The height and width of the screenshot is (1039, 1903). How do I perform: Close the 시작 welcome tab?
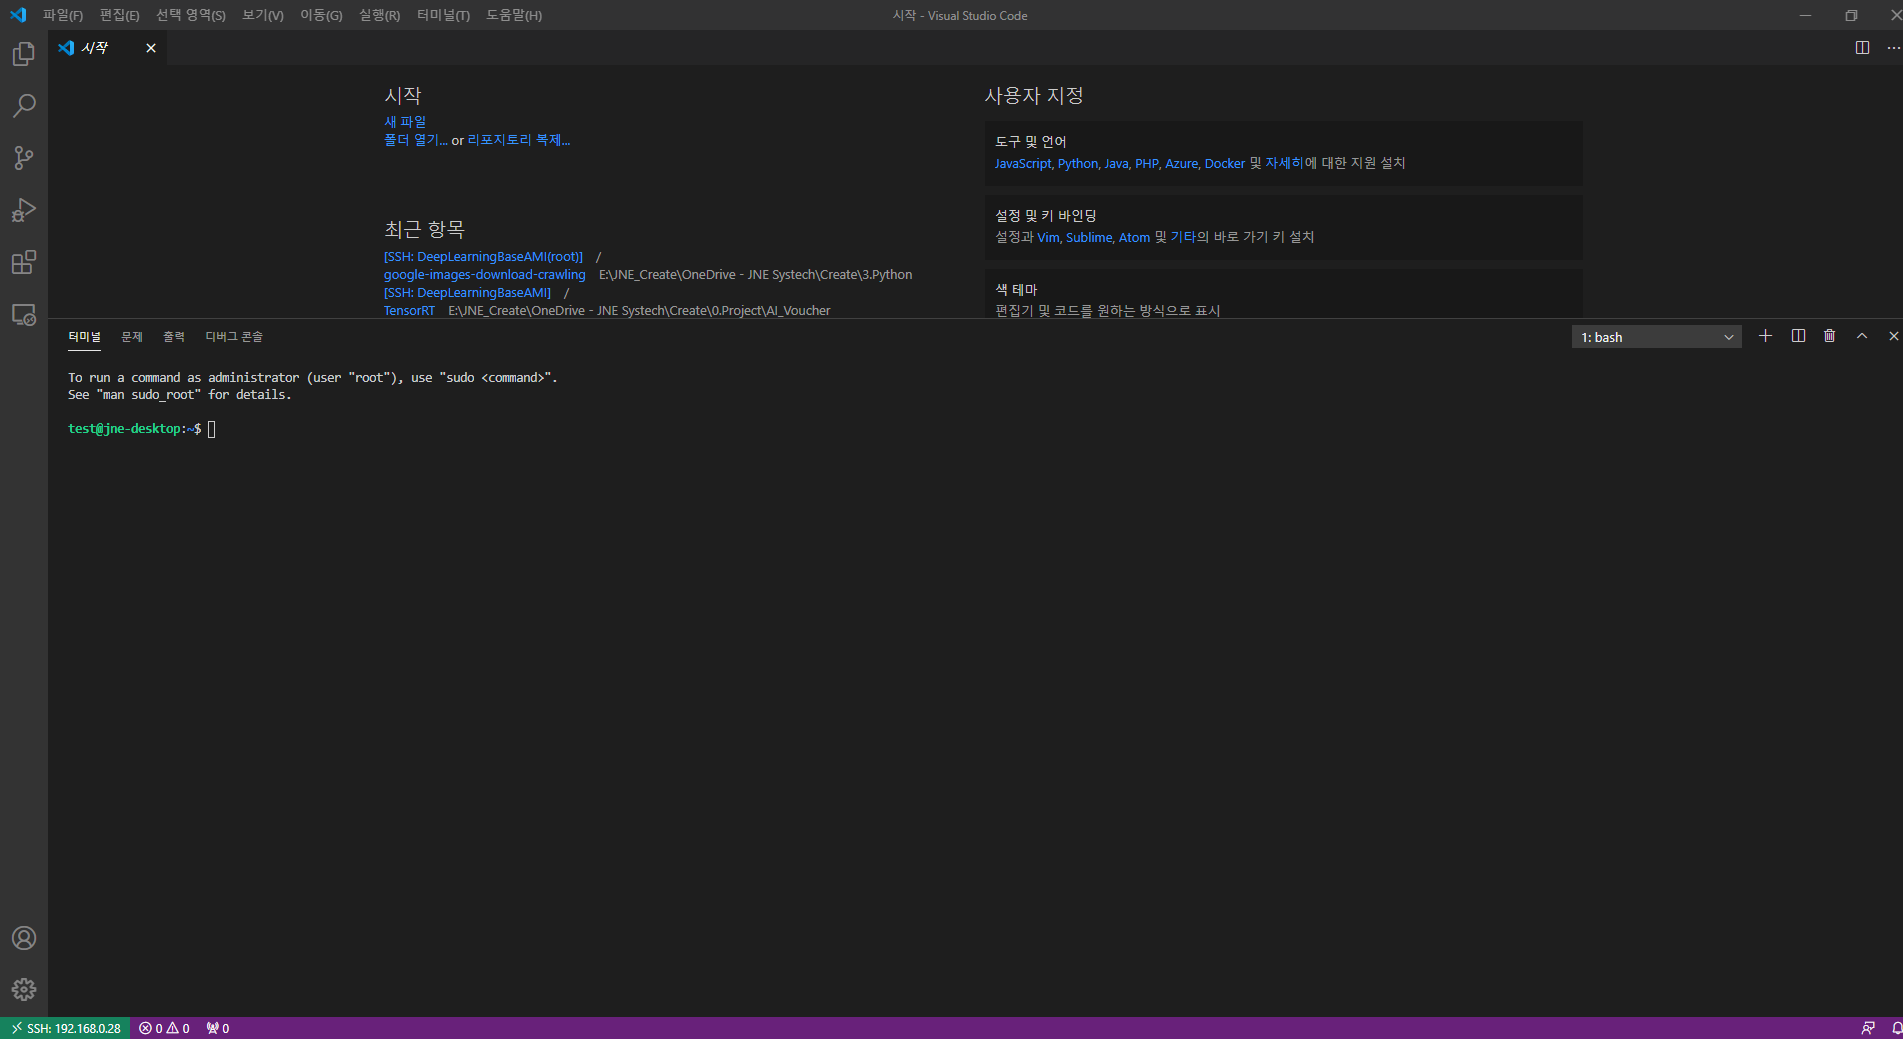(x=151, y=48)
